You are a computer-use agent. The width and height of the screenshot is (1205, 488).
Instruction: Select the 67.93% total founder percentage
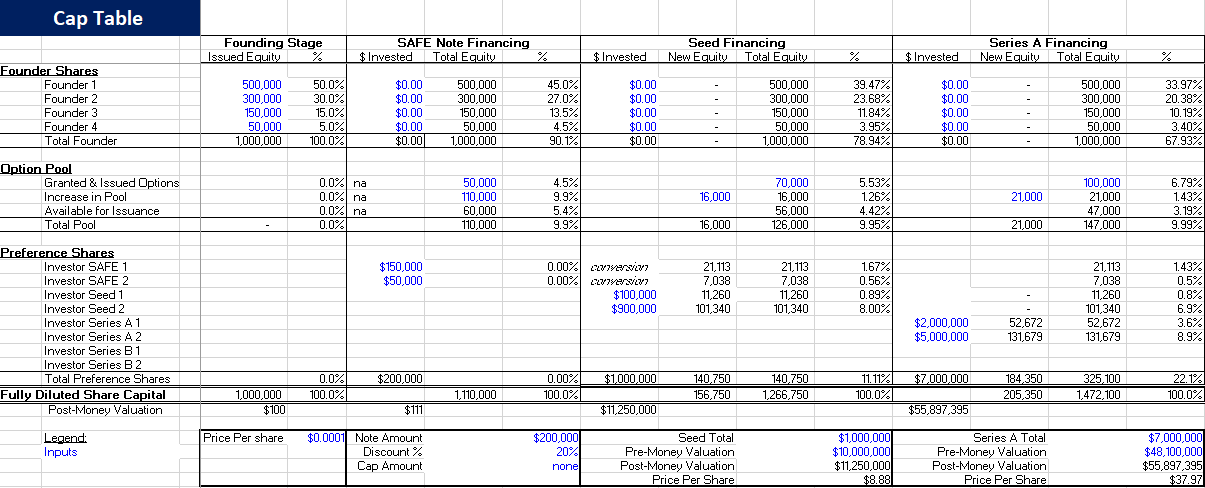click(x=1186, y=141)
